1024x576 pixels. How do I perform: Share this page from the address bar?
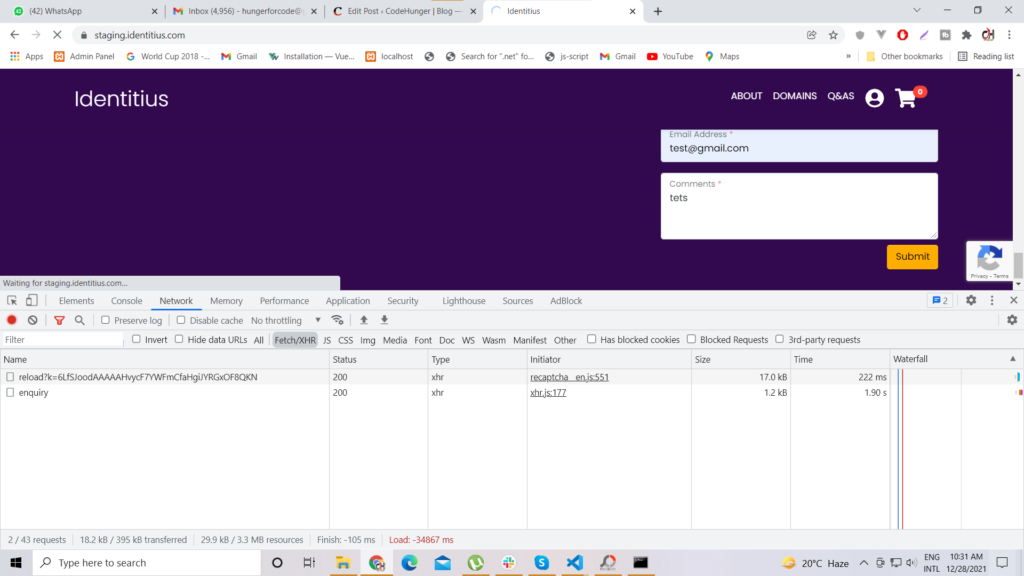(812, 35)
